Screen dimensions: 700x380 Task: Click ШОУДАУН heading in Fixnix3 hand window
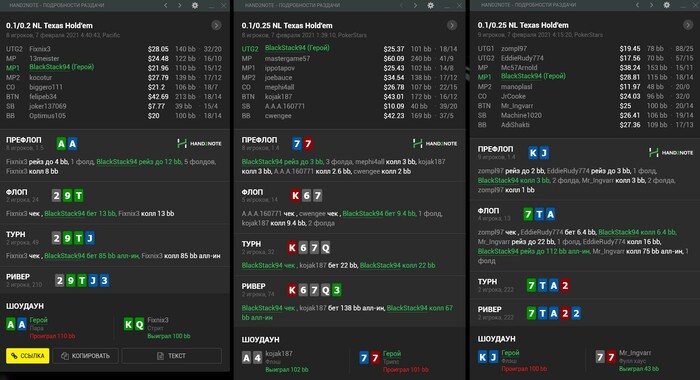(x=25, y=306)
